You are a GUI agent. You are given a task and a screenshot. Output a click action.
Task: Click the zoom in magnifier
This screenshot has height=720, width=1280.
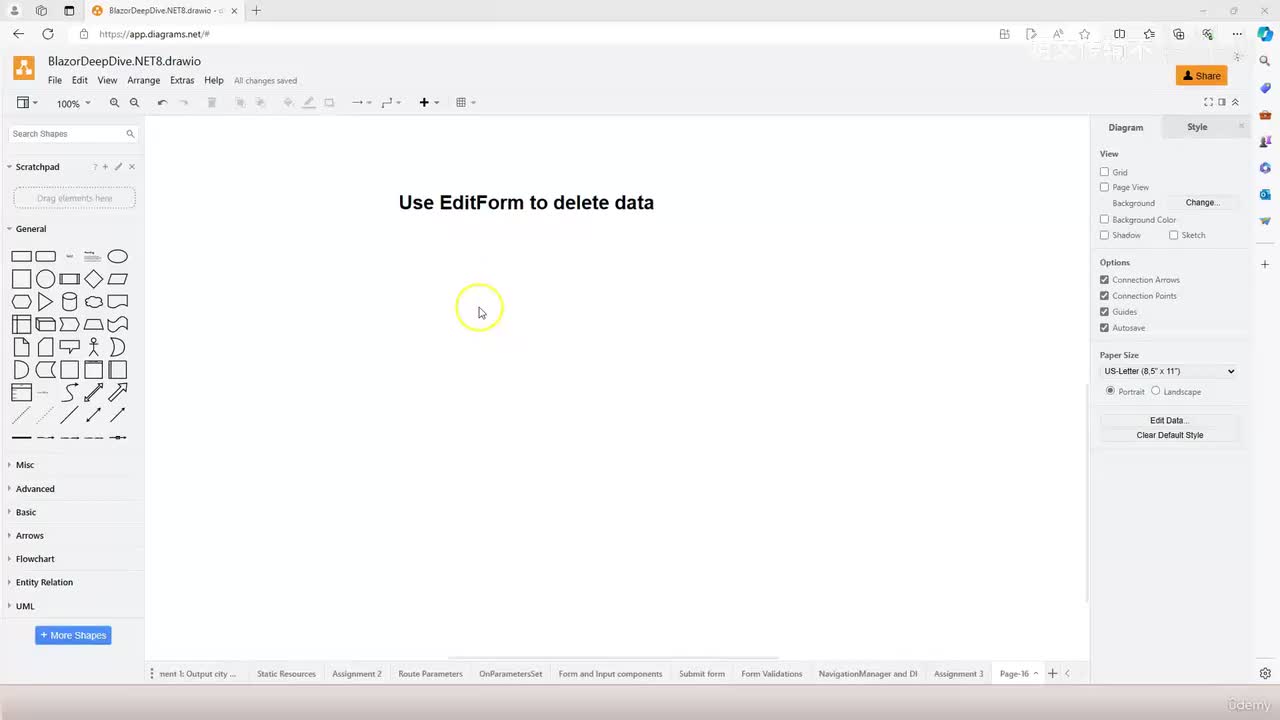point(114,103)
